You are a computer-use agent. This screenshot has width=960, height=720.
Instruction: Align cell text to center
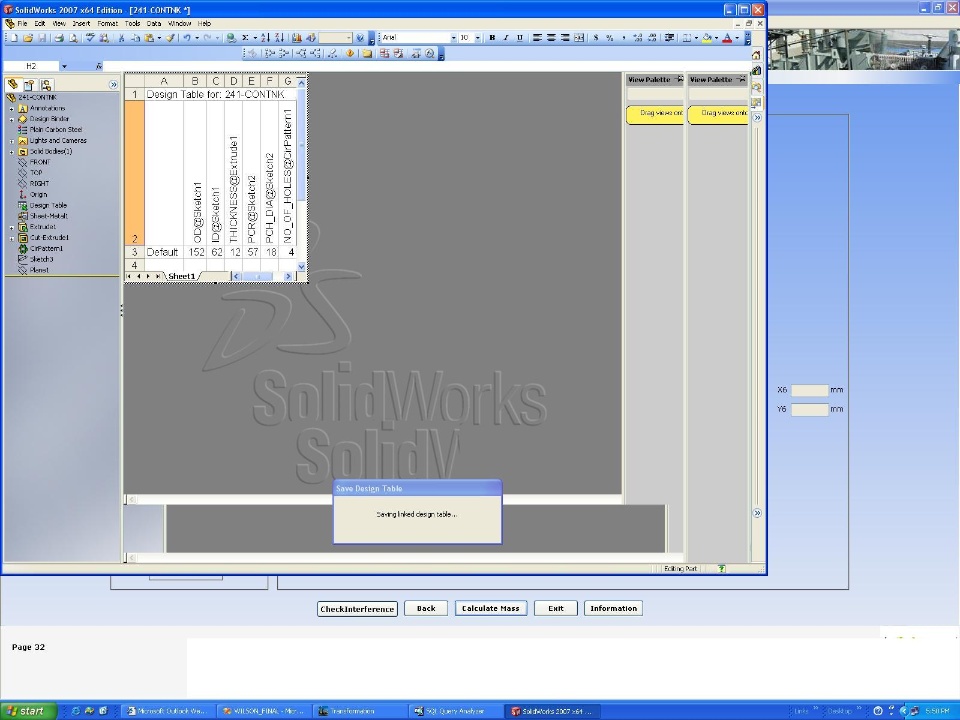551,38
